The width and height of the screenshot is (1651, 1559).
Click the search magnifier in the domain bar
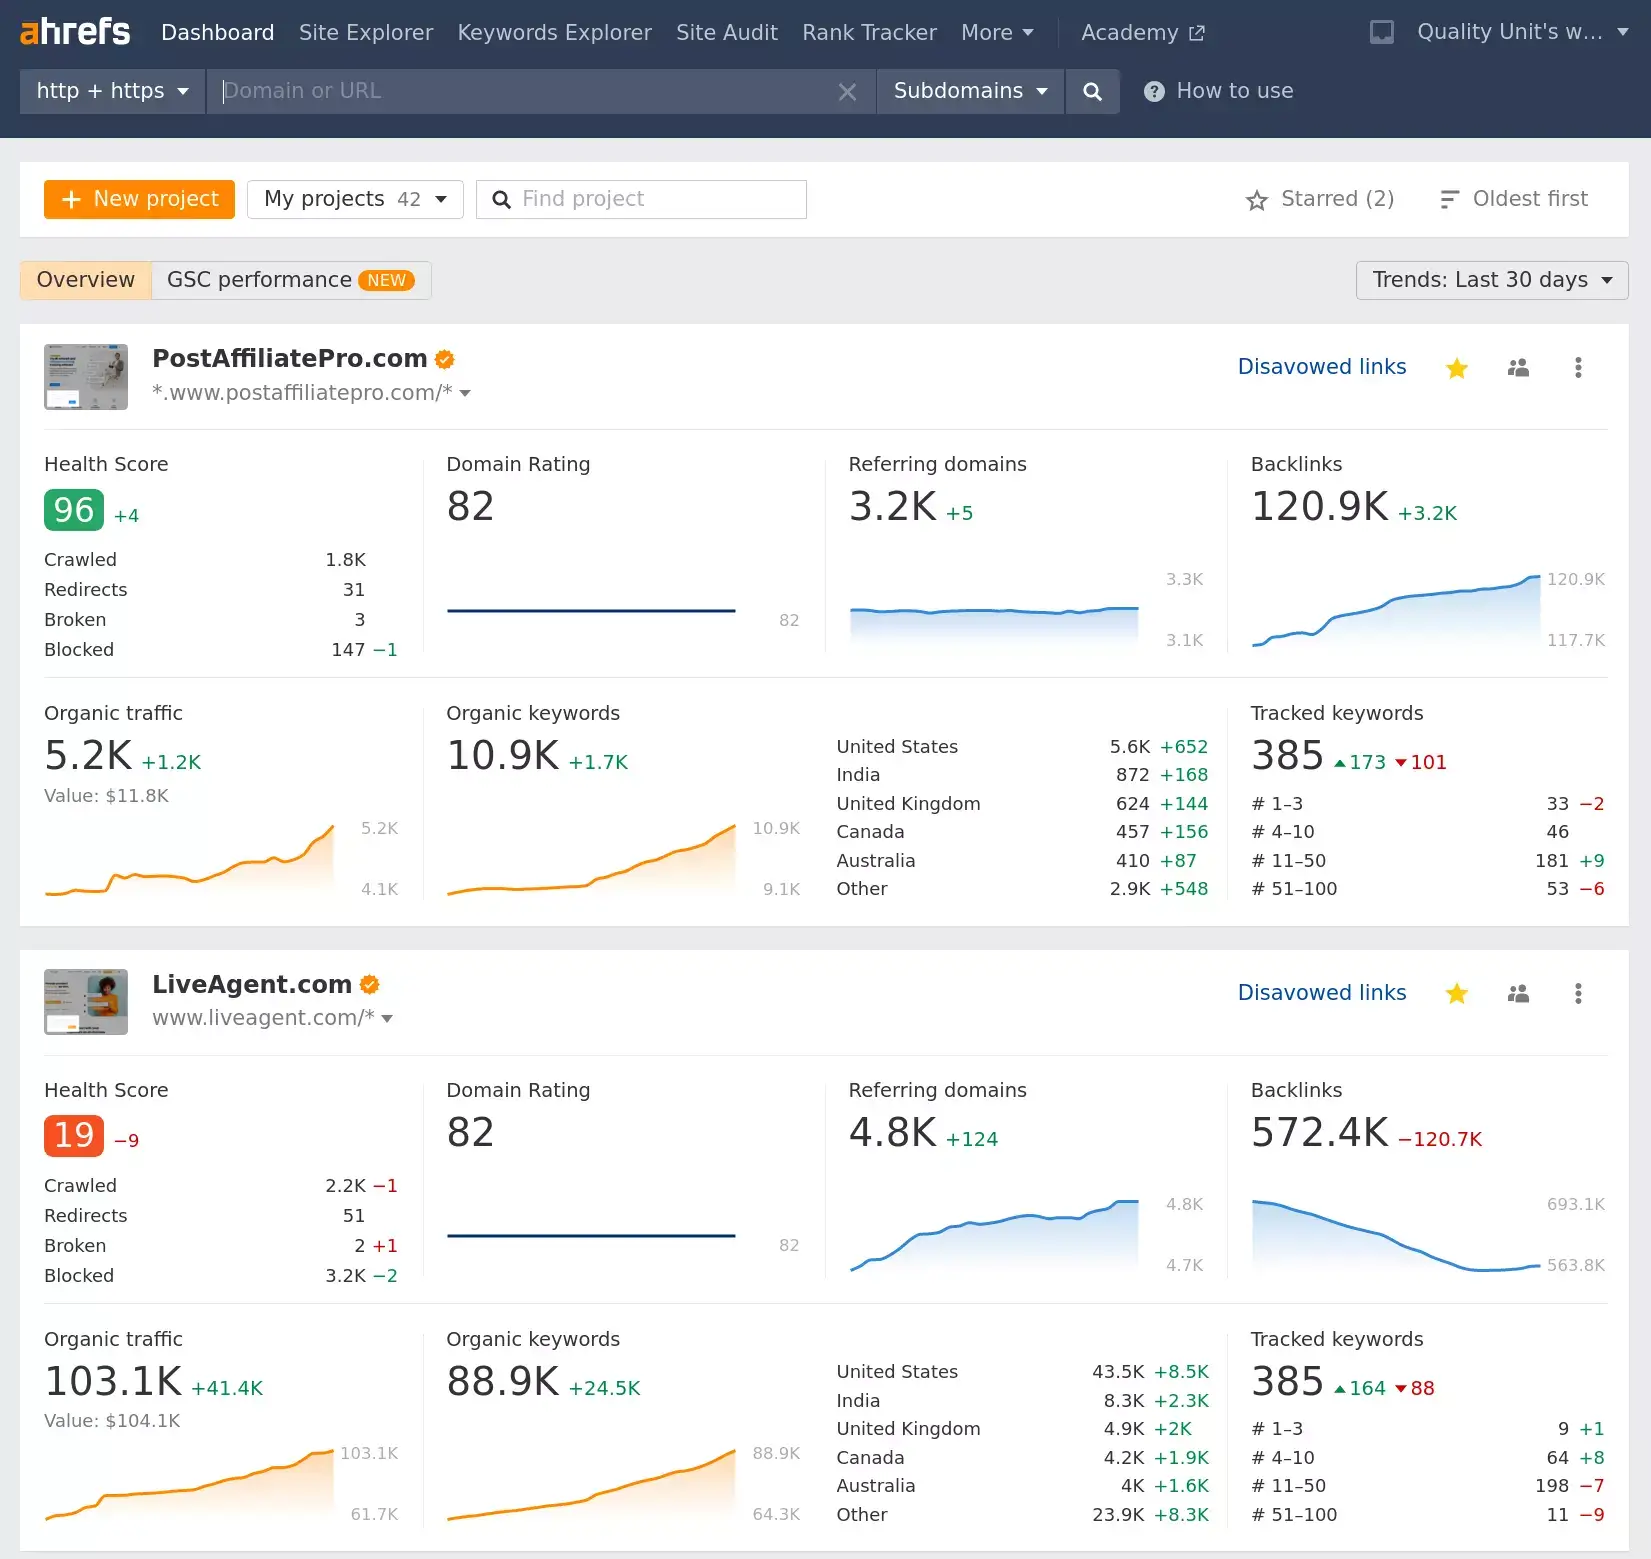point(1092,91)
